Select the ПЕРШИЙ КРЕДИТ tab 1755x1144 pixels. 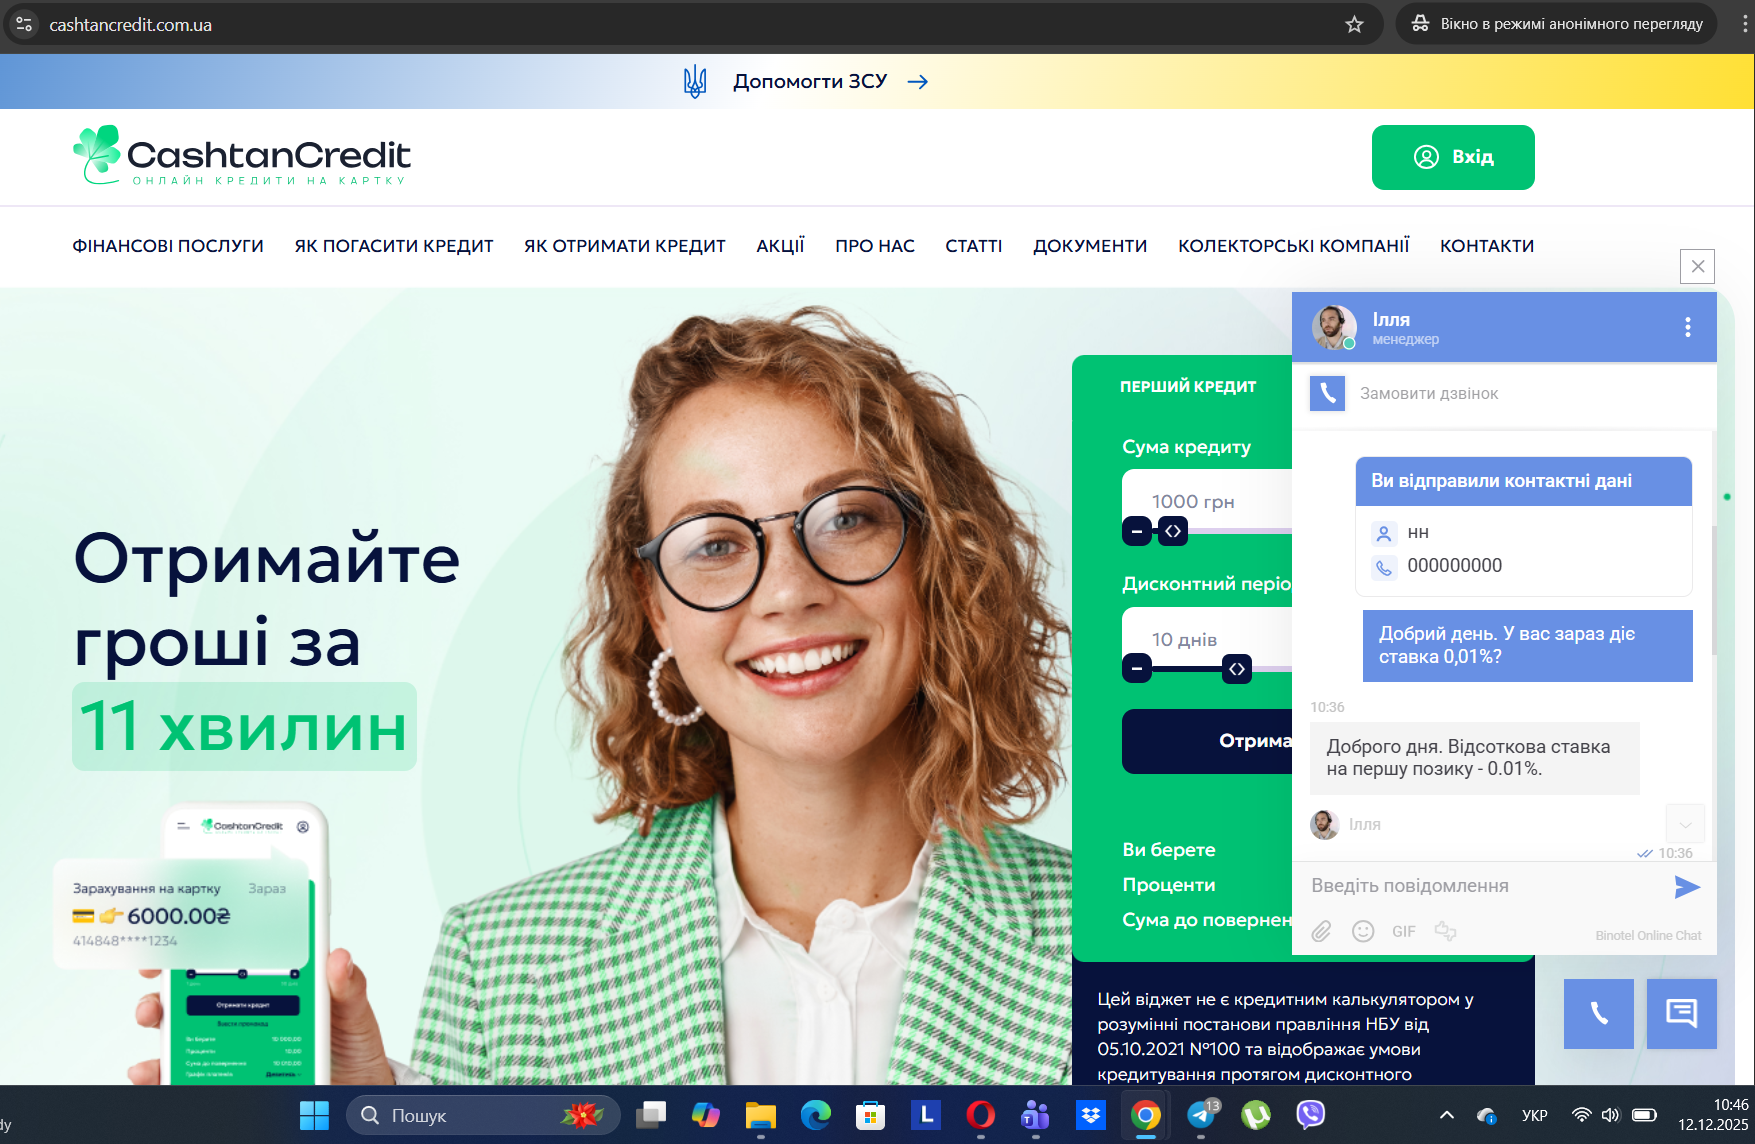1188,387
